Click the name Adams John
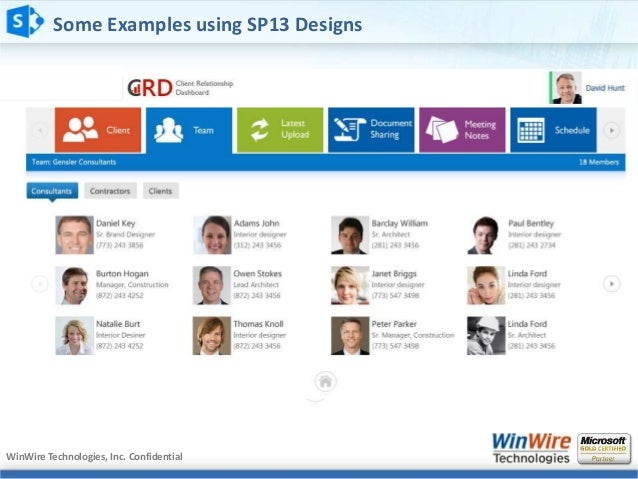 coord(256,223)
